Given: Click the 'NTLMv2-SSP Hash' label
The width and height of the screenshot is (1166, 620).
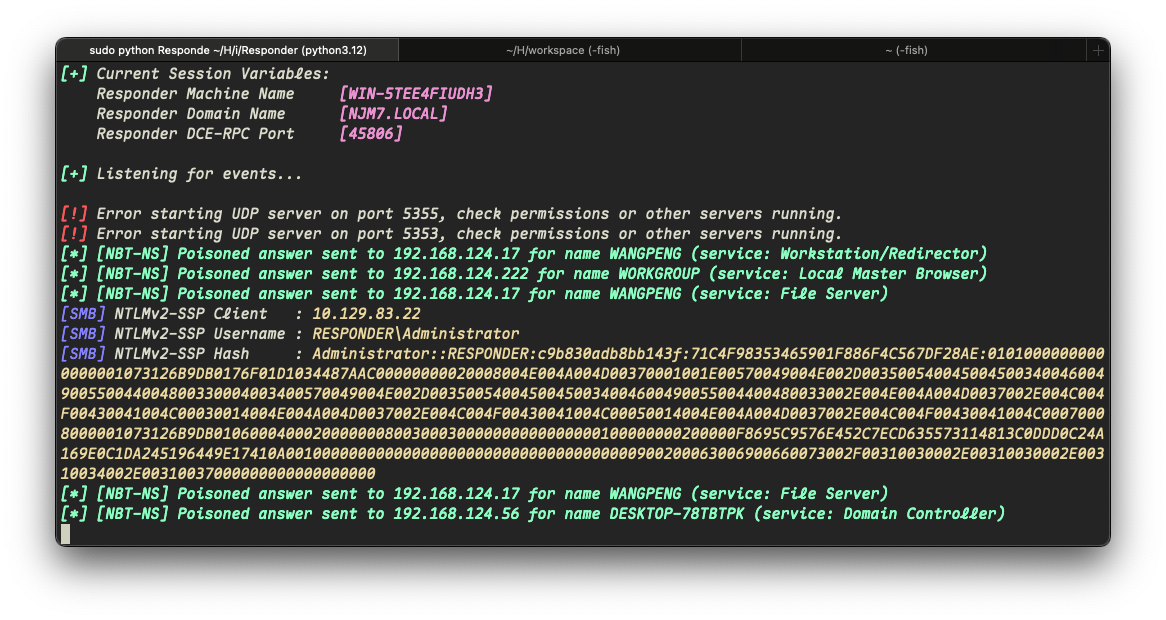Looking at the screenshot, I should point(181,354).
